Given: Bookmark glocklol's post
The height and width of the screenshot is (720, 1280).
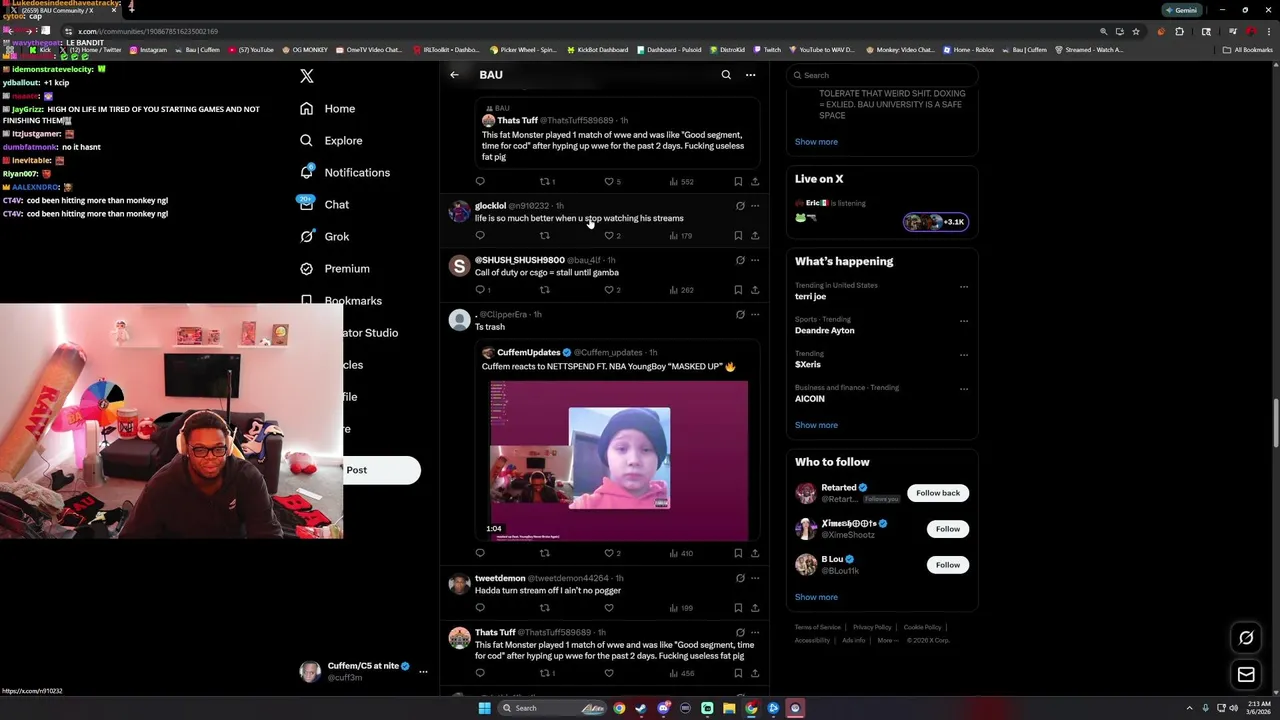Looking at the screenshot, I should coord(738,236).
